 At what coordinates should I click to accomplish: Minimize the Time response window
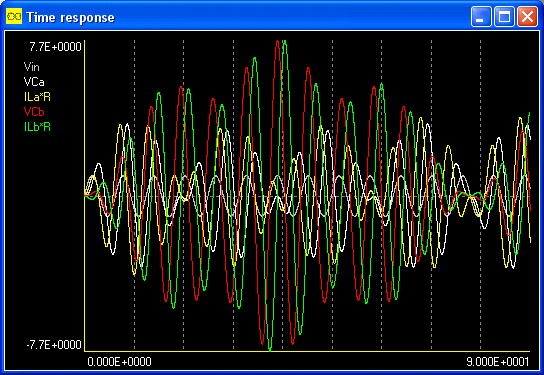point(481,16)
